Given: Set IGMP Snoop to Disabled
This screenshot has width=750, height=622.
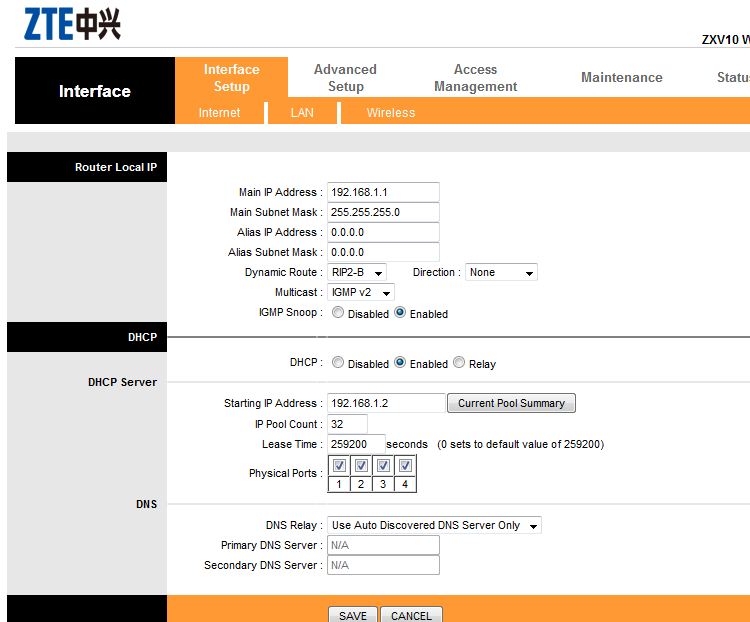Looking at the screenshot, I should [338, 312].
